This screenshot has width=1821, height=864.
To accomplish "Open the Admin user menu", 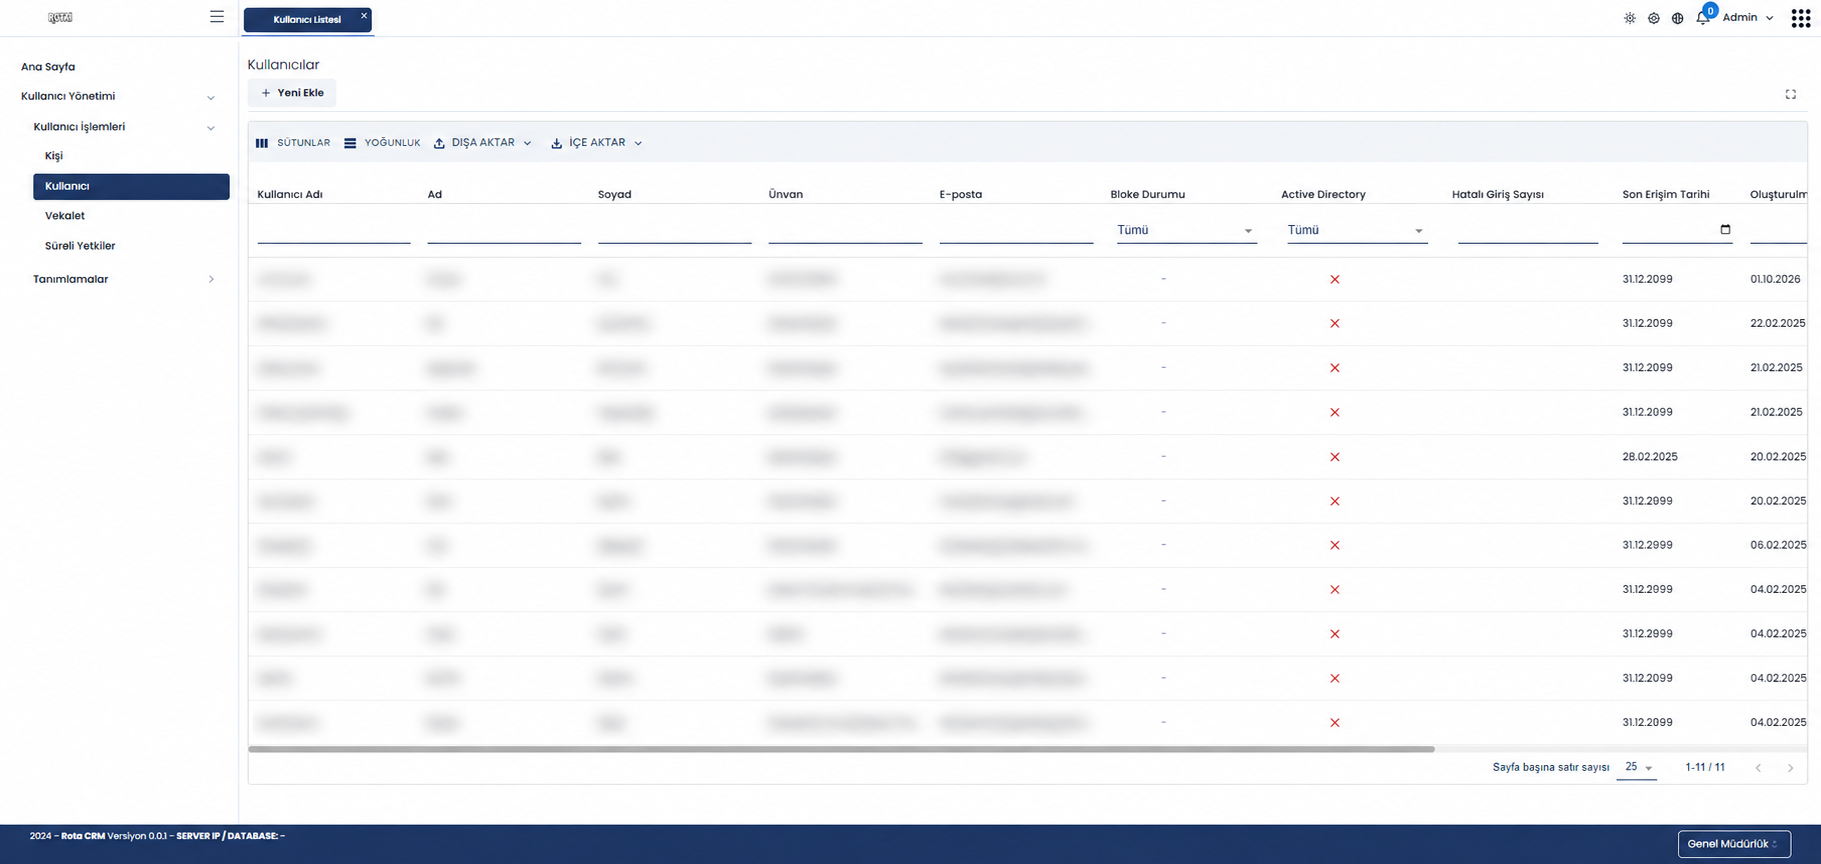I will 1748,18.
